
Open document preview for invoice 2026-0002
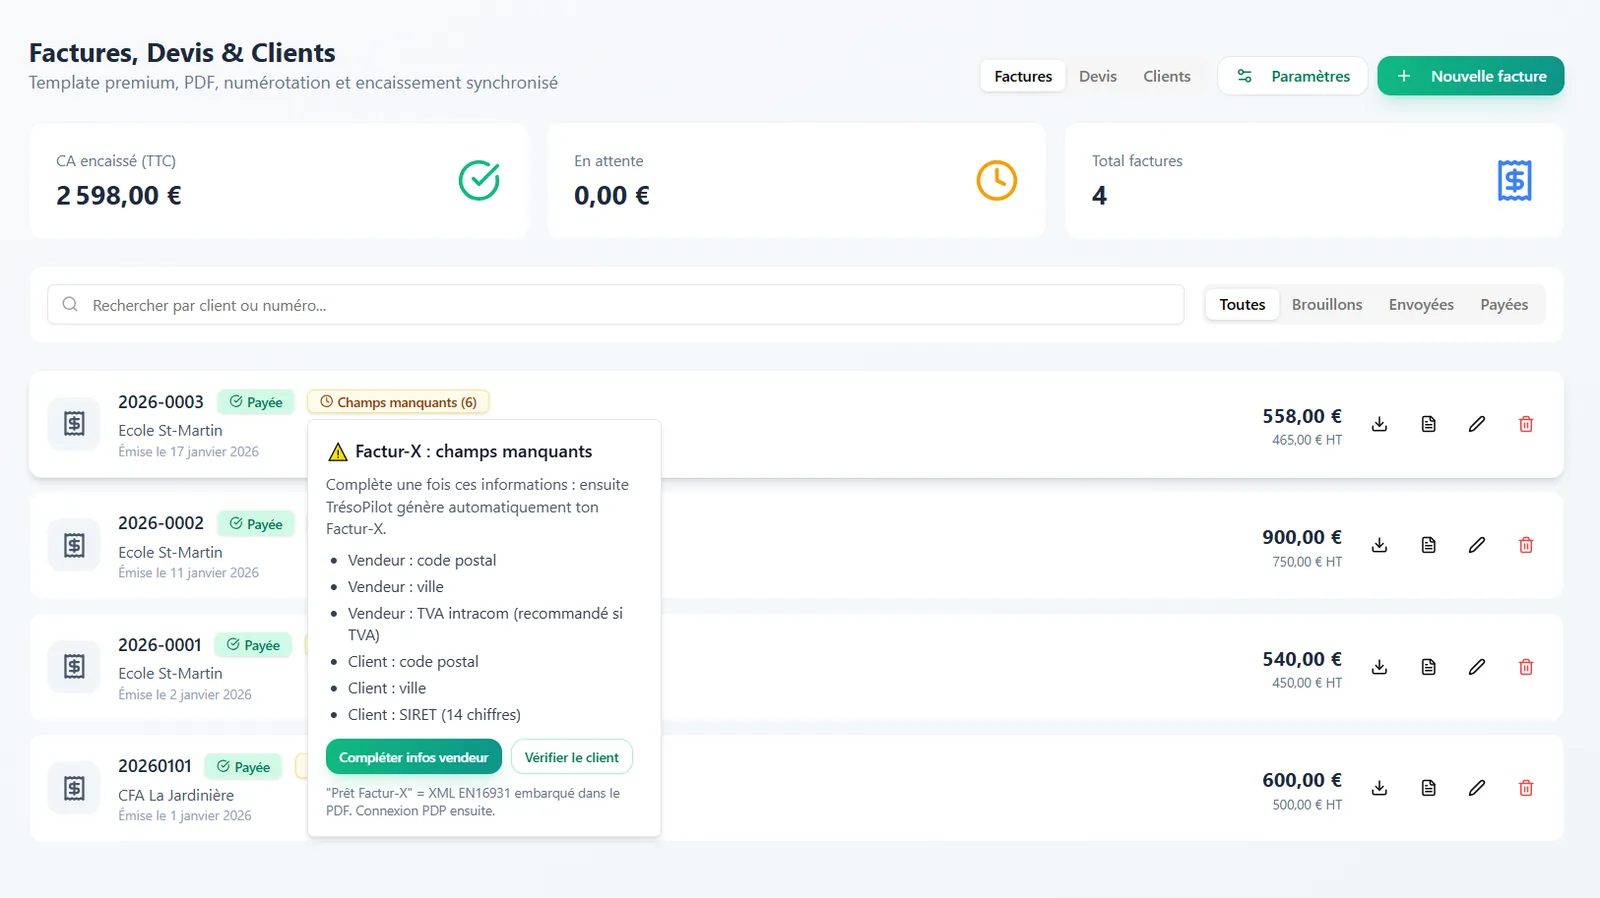tap(1428, 545)
